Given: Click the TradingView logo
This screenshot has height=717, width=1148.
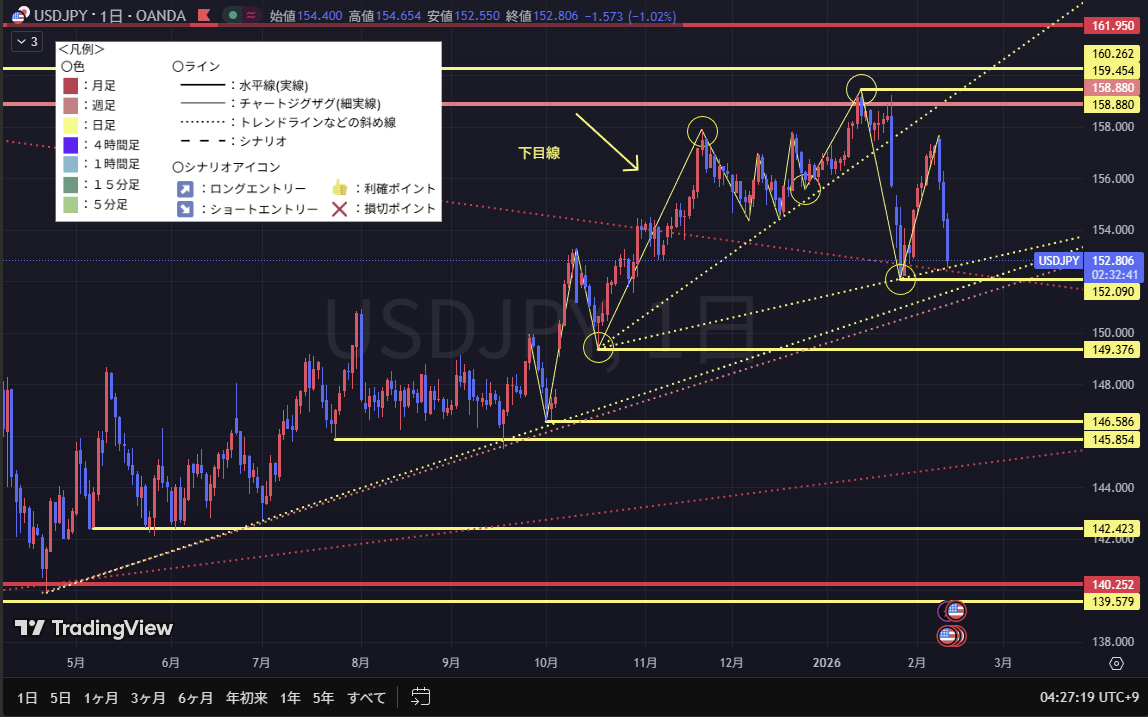Looking at the screenshot, I should [93, 628].
